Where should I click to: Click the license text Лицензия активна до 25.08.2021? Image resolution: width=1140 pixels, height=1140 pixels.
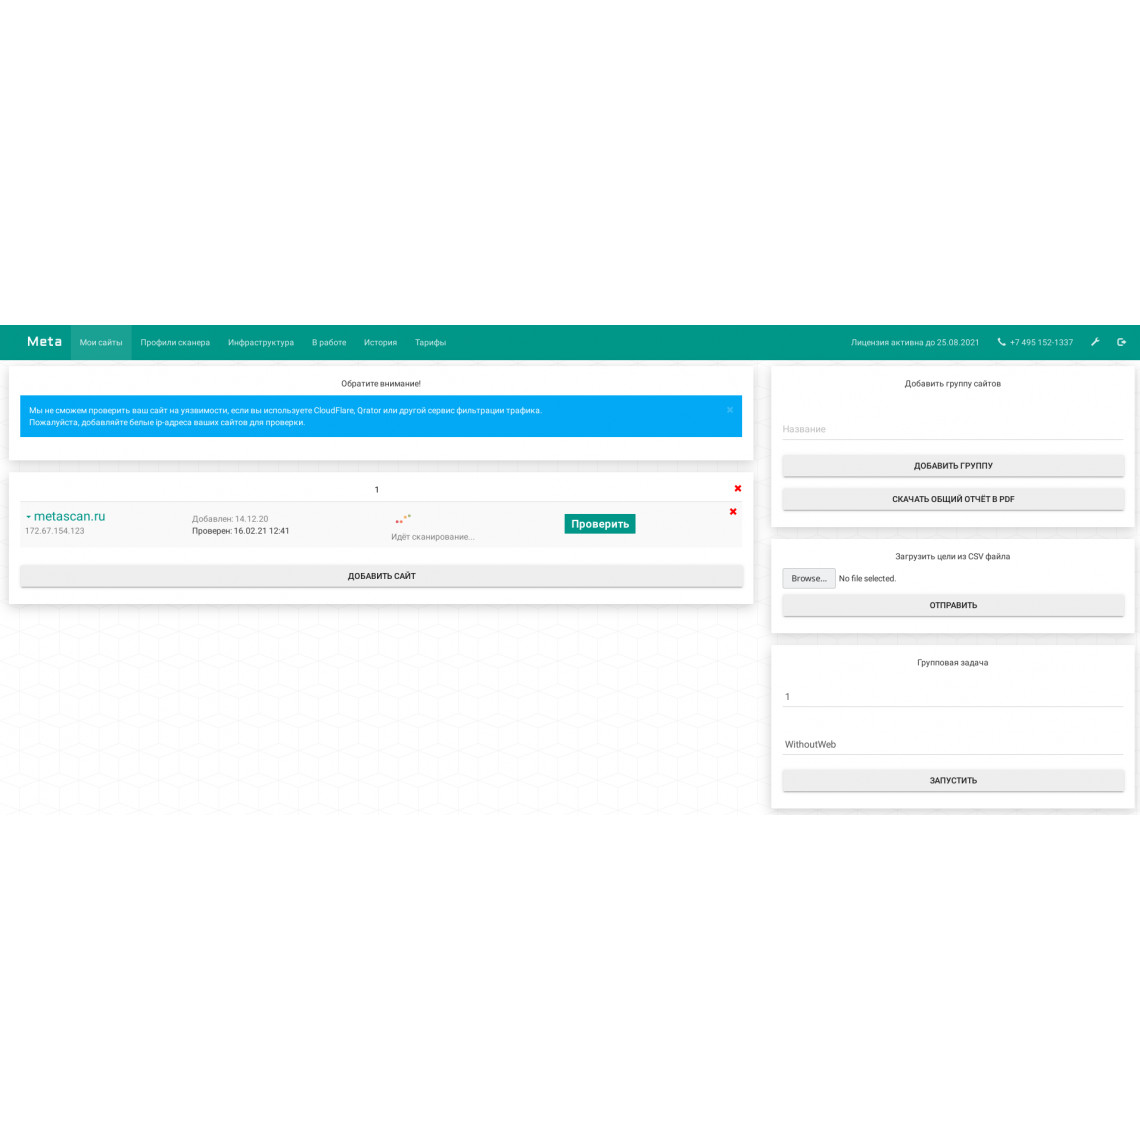(x=915, y=342)
